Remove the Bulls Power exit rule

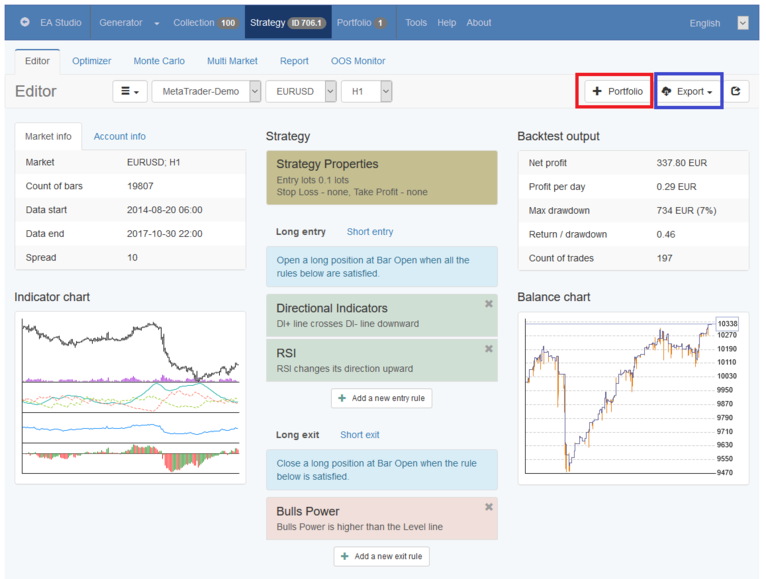point(489,507)
